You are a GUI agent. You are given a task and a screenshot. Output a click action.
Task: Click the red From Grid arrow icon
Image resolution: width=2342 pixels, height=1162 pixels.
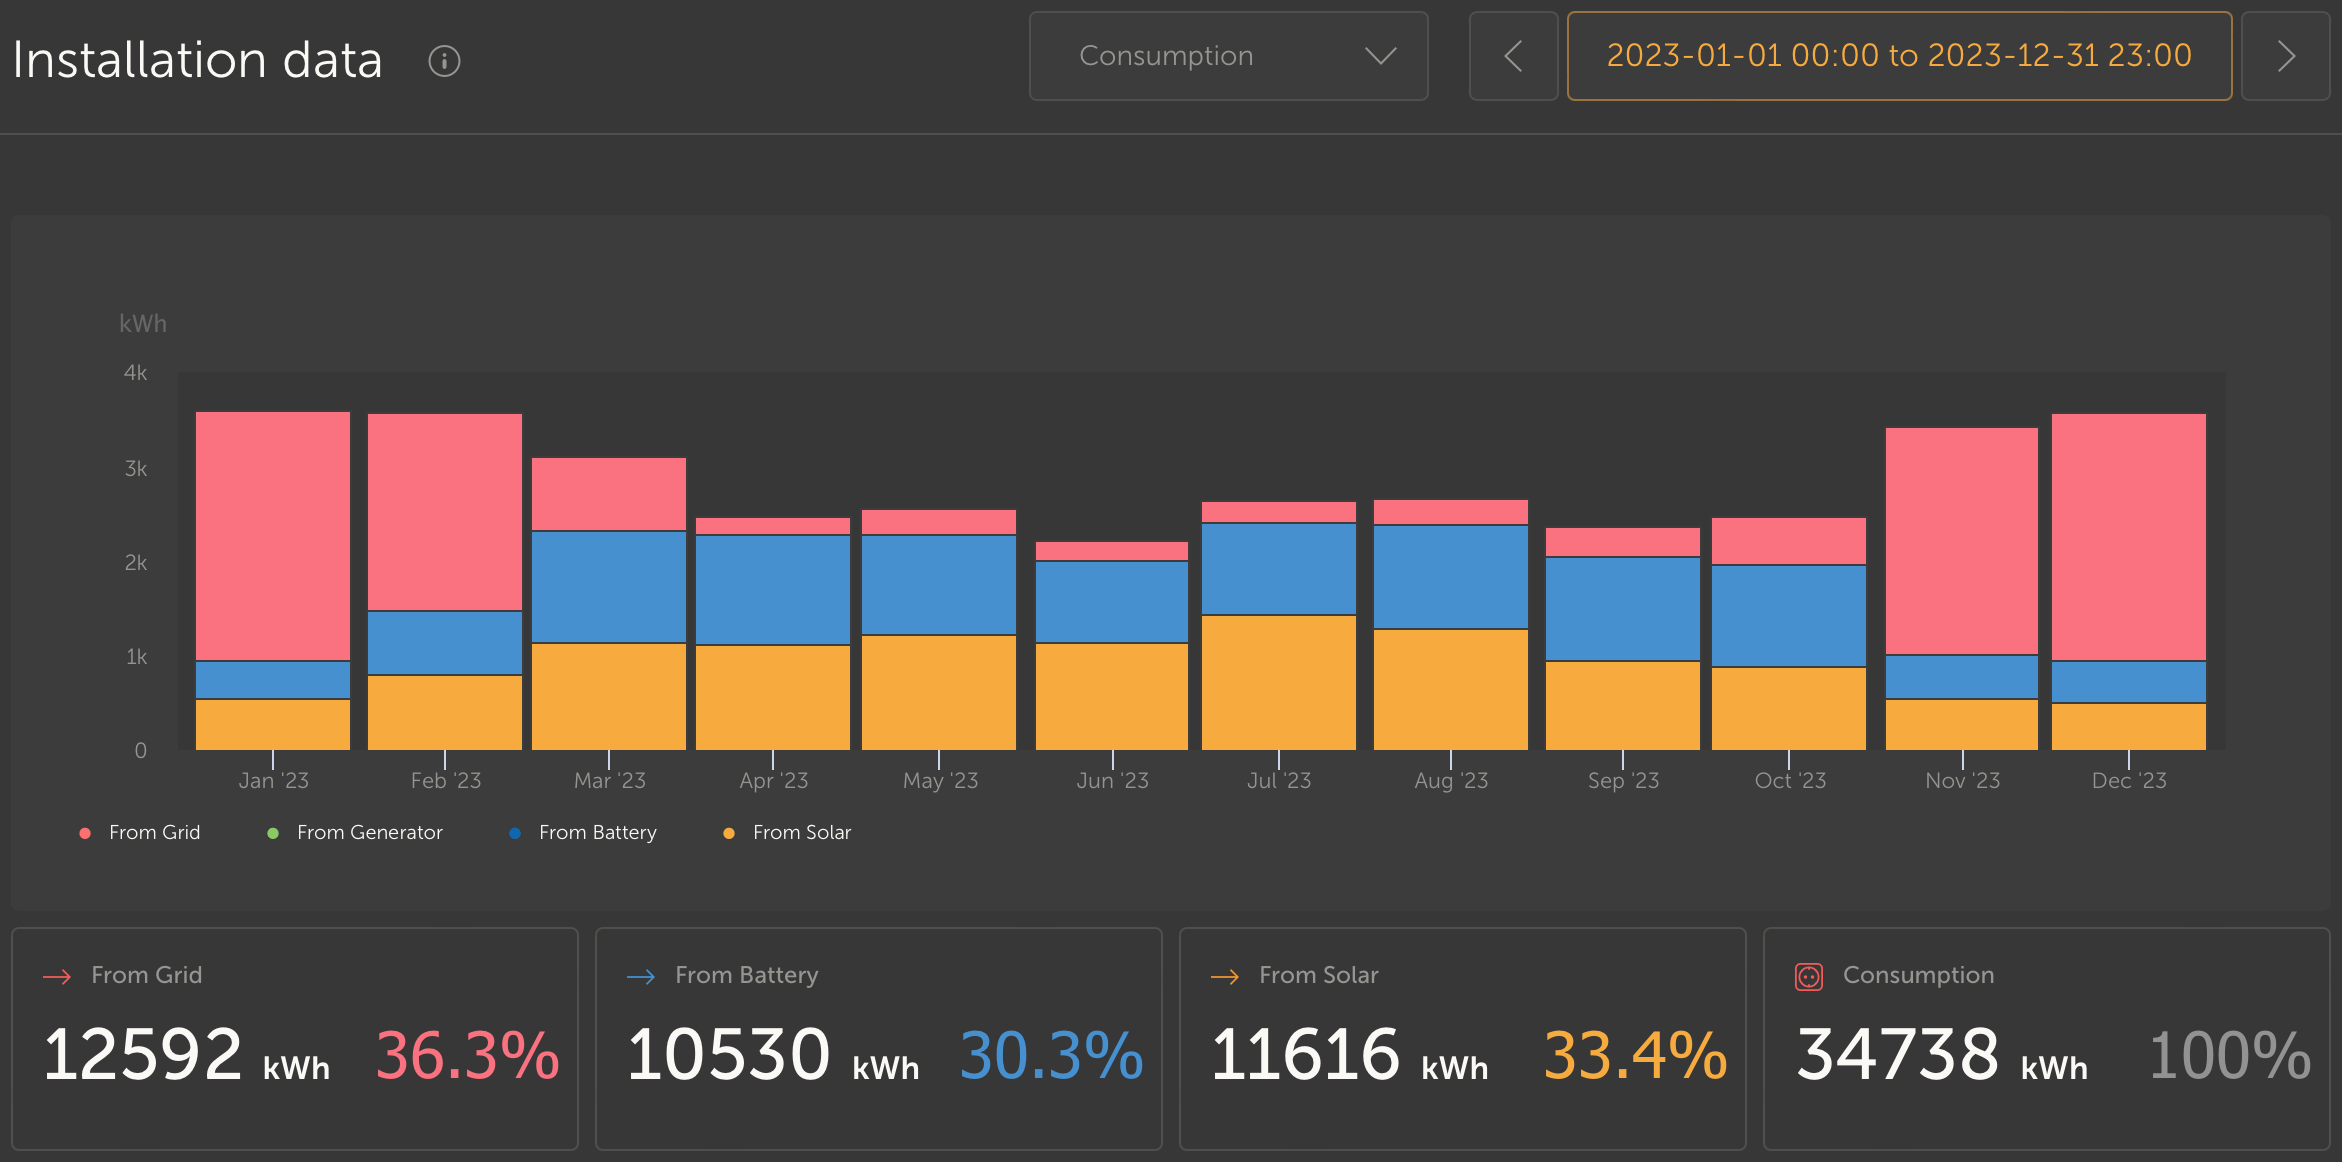57,976
